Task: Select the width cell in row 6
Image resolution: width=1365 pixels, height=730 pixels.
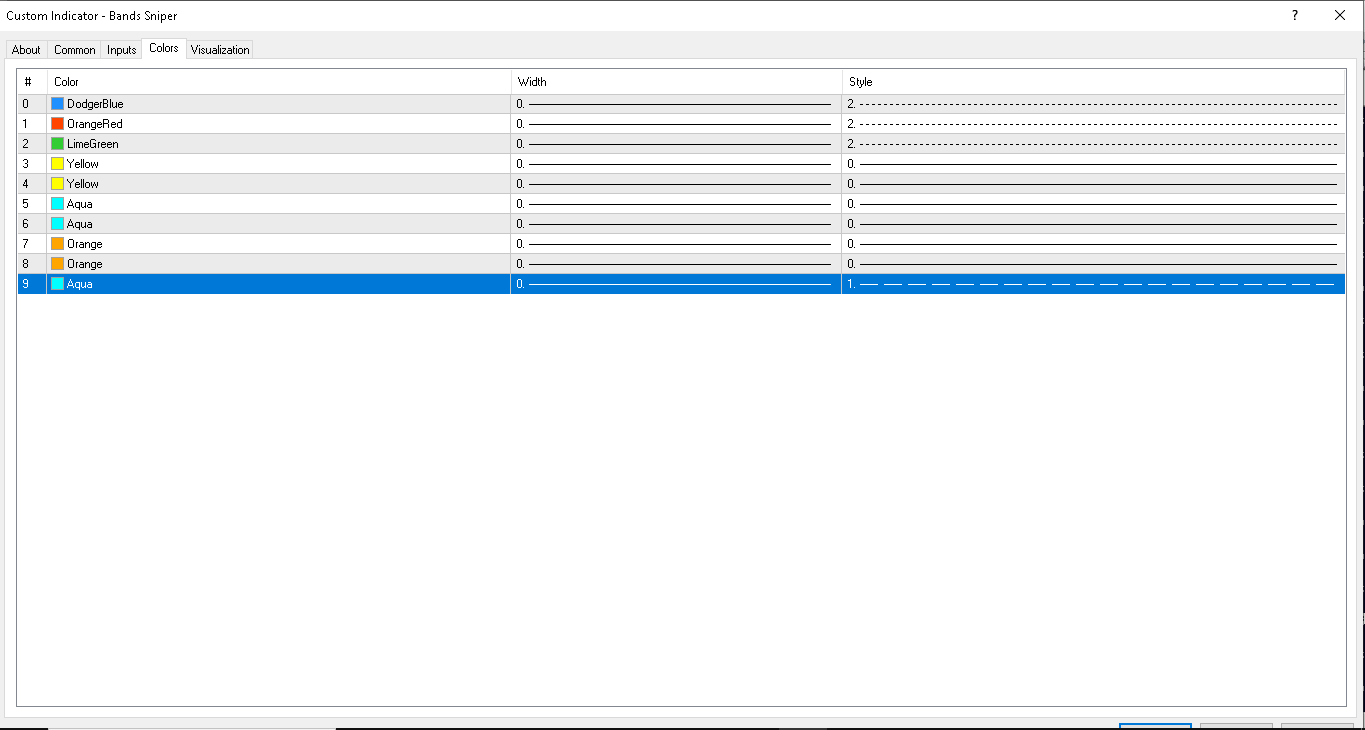Action: click(677, 224)
